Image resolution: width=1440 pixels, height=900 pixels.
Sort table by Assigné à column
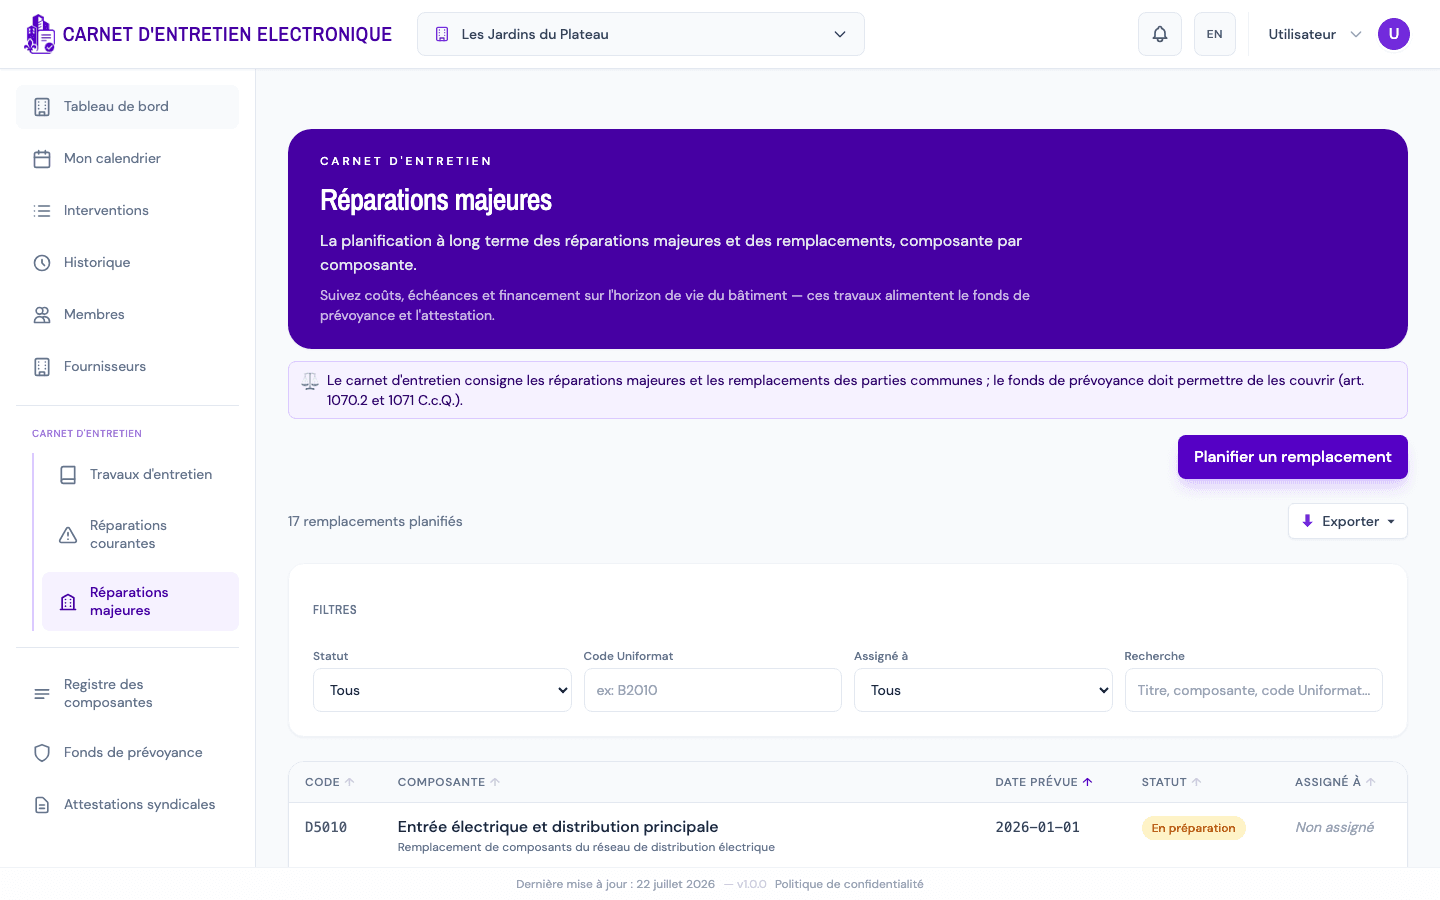tap(1336, 782)
